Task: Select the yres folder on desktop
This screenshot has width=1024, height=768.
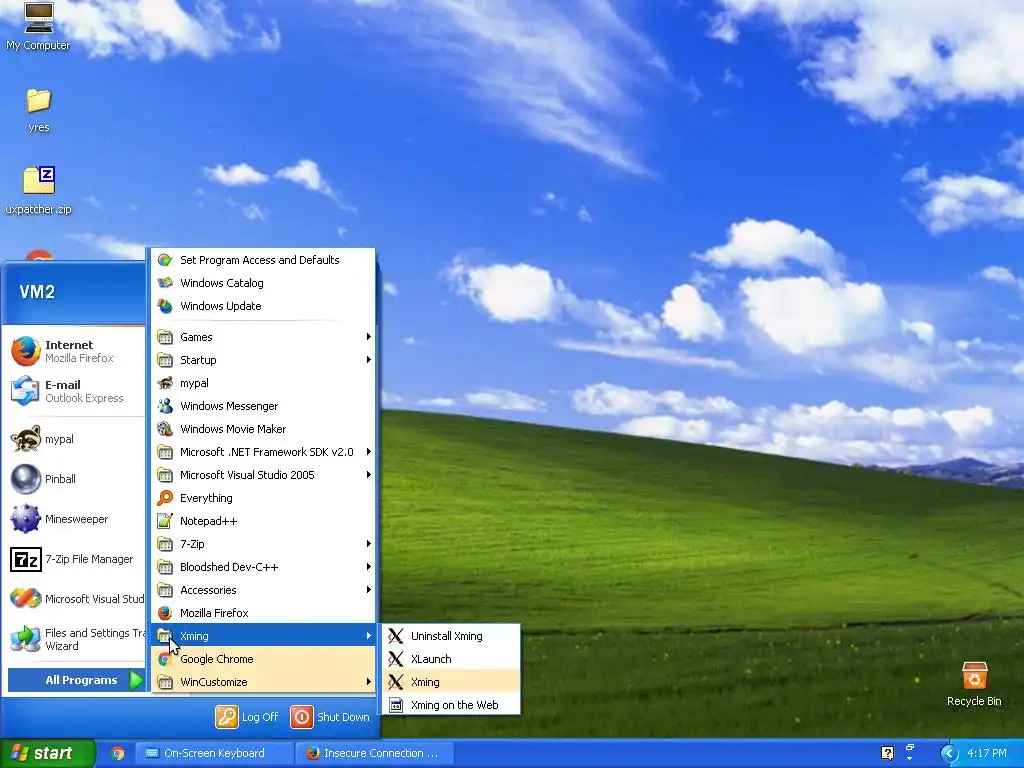Action: pyautogui.click(x=39, y=110)
